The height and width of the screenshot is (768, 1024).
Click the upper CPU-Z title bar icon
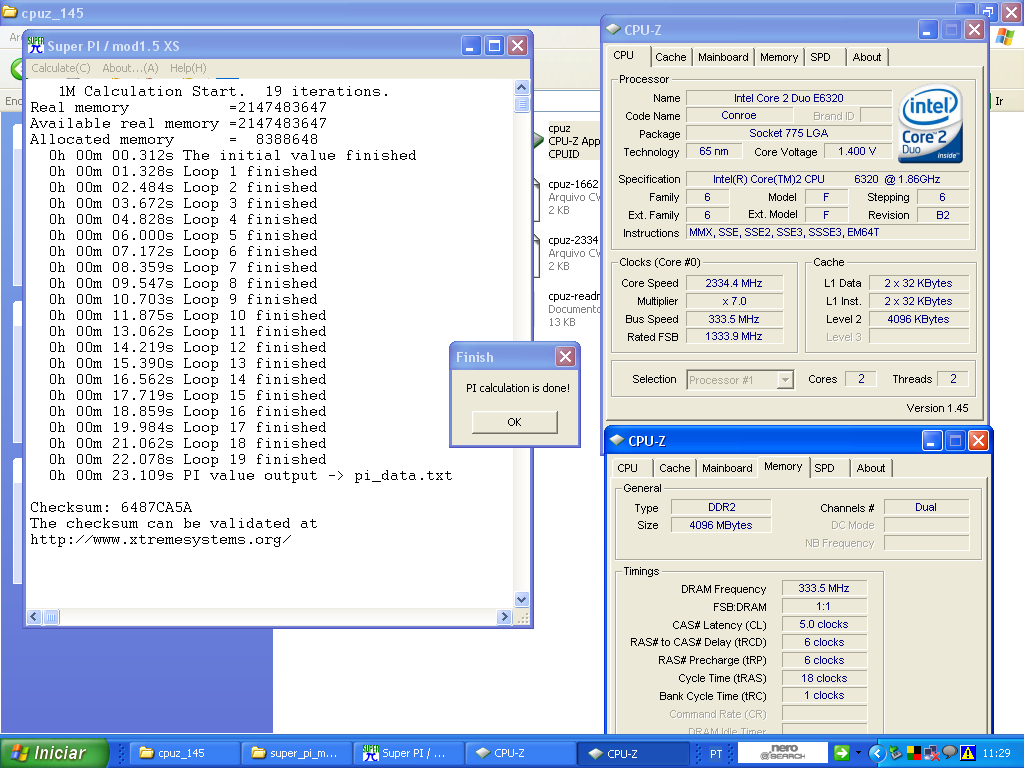click(x=613, y=29)
